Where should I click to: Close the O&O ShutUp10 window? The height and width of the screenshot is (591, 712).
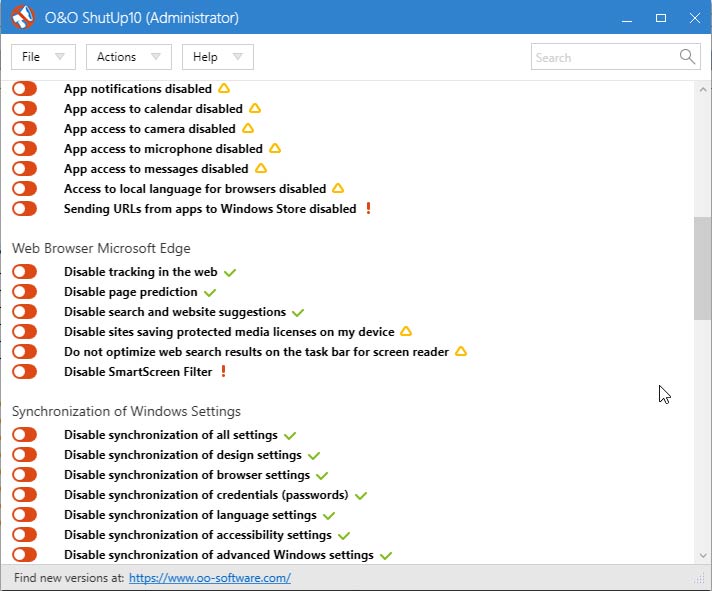click(x=695, y=18)
